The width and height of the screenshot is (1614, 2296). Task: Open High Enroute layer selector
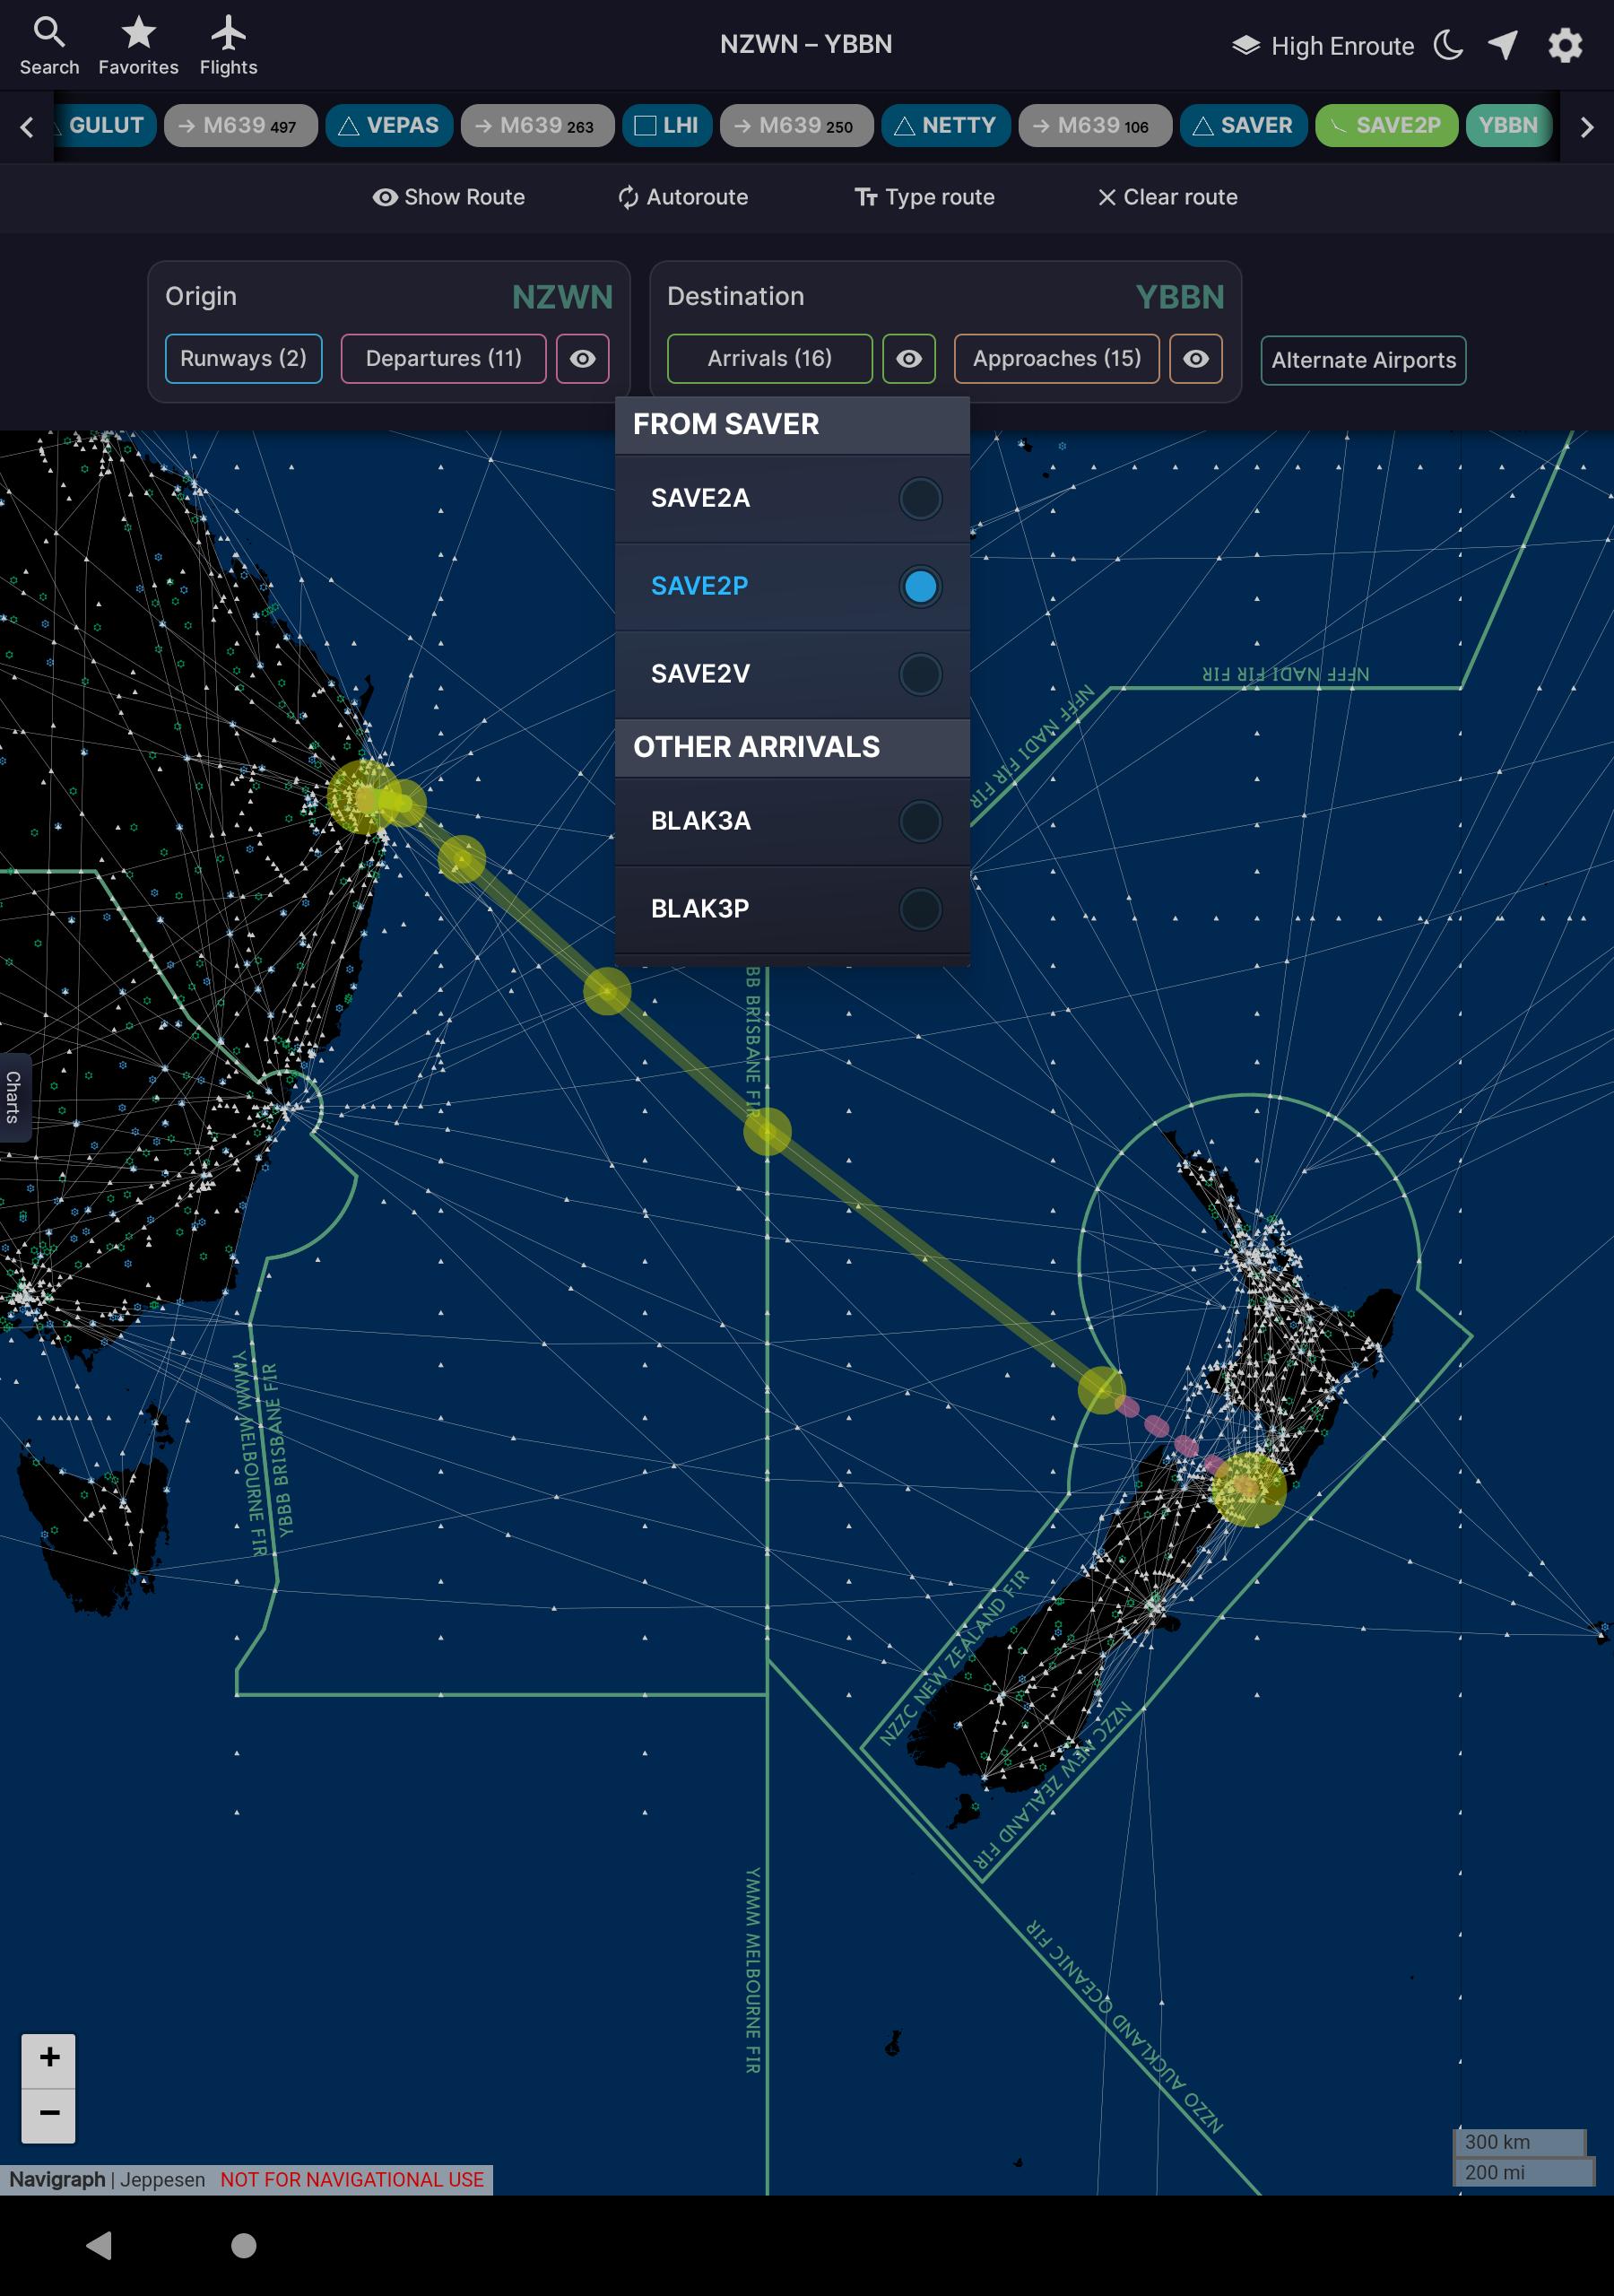[1322, 46]
